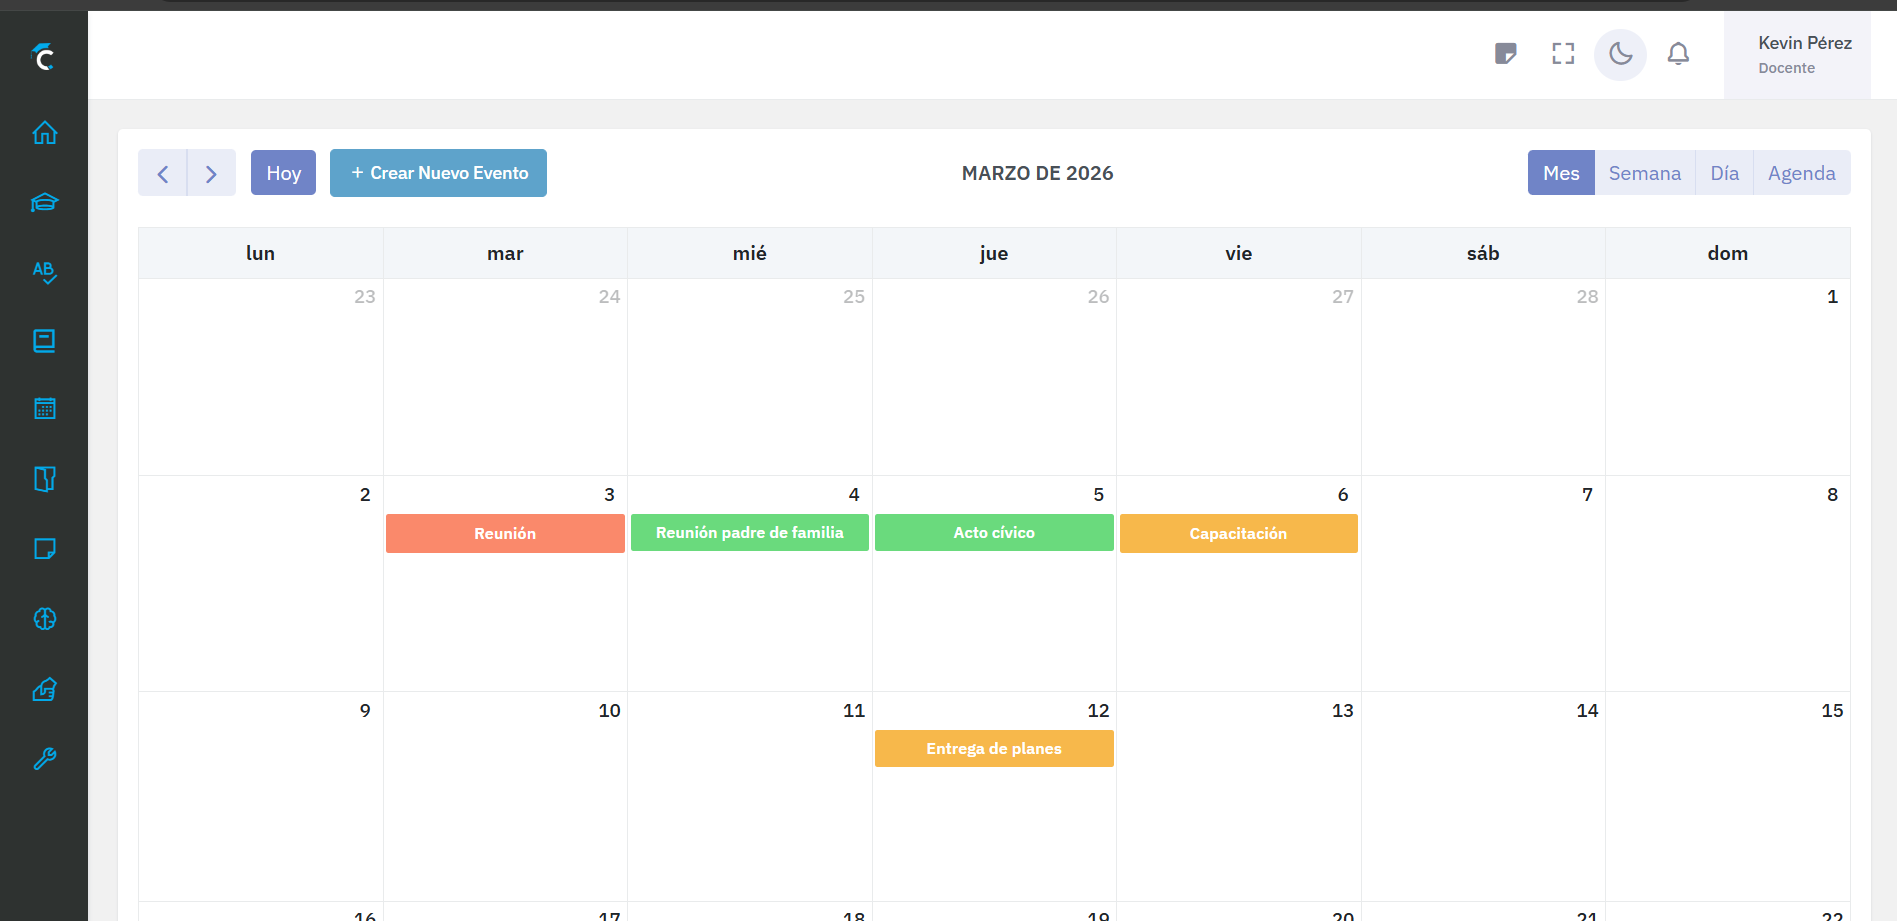Open the AB grades icon in sidebar
The width and height of the screenshot is (1897, 921).
[44, 271]
